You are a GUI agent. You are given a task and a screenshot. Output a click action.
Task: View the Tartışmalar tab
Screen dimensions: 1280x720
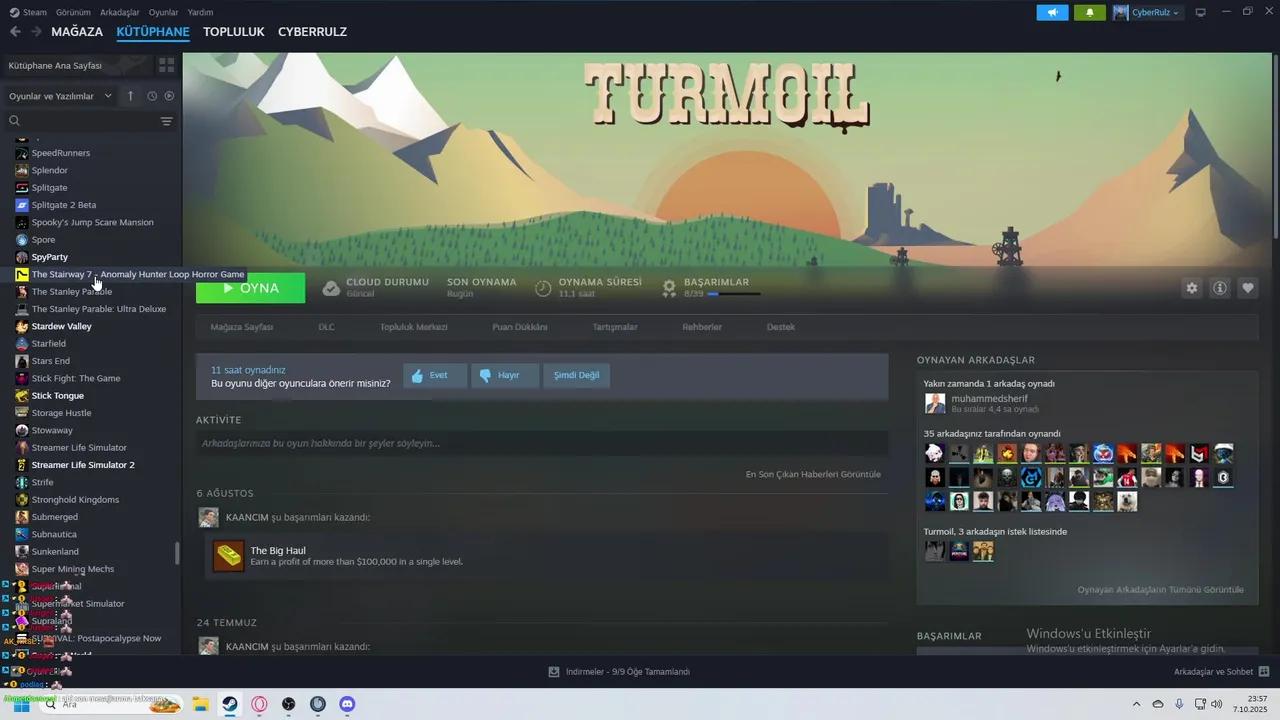pos(614,327)
